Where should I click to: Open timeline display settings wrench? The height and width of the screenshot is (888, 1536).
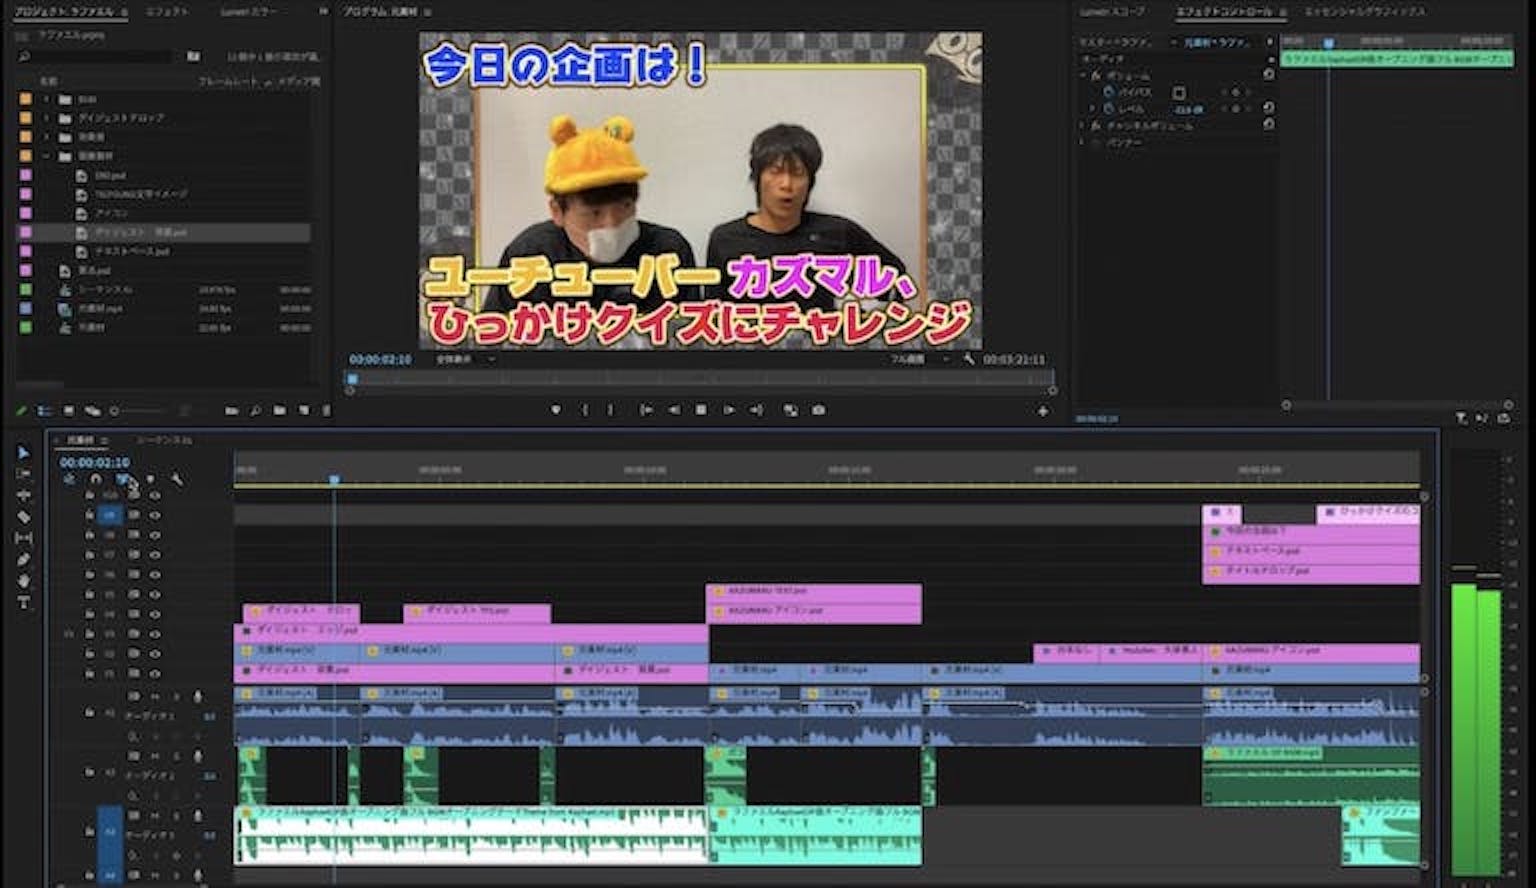(x=177, y=479)
